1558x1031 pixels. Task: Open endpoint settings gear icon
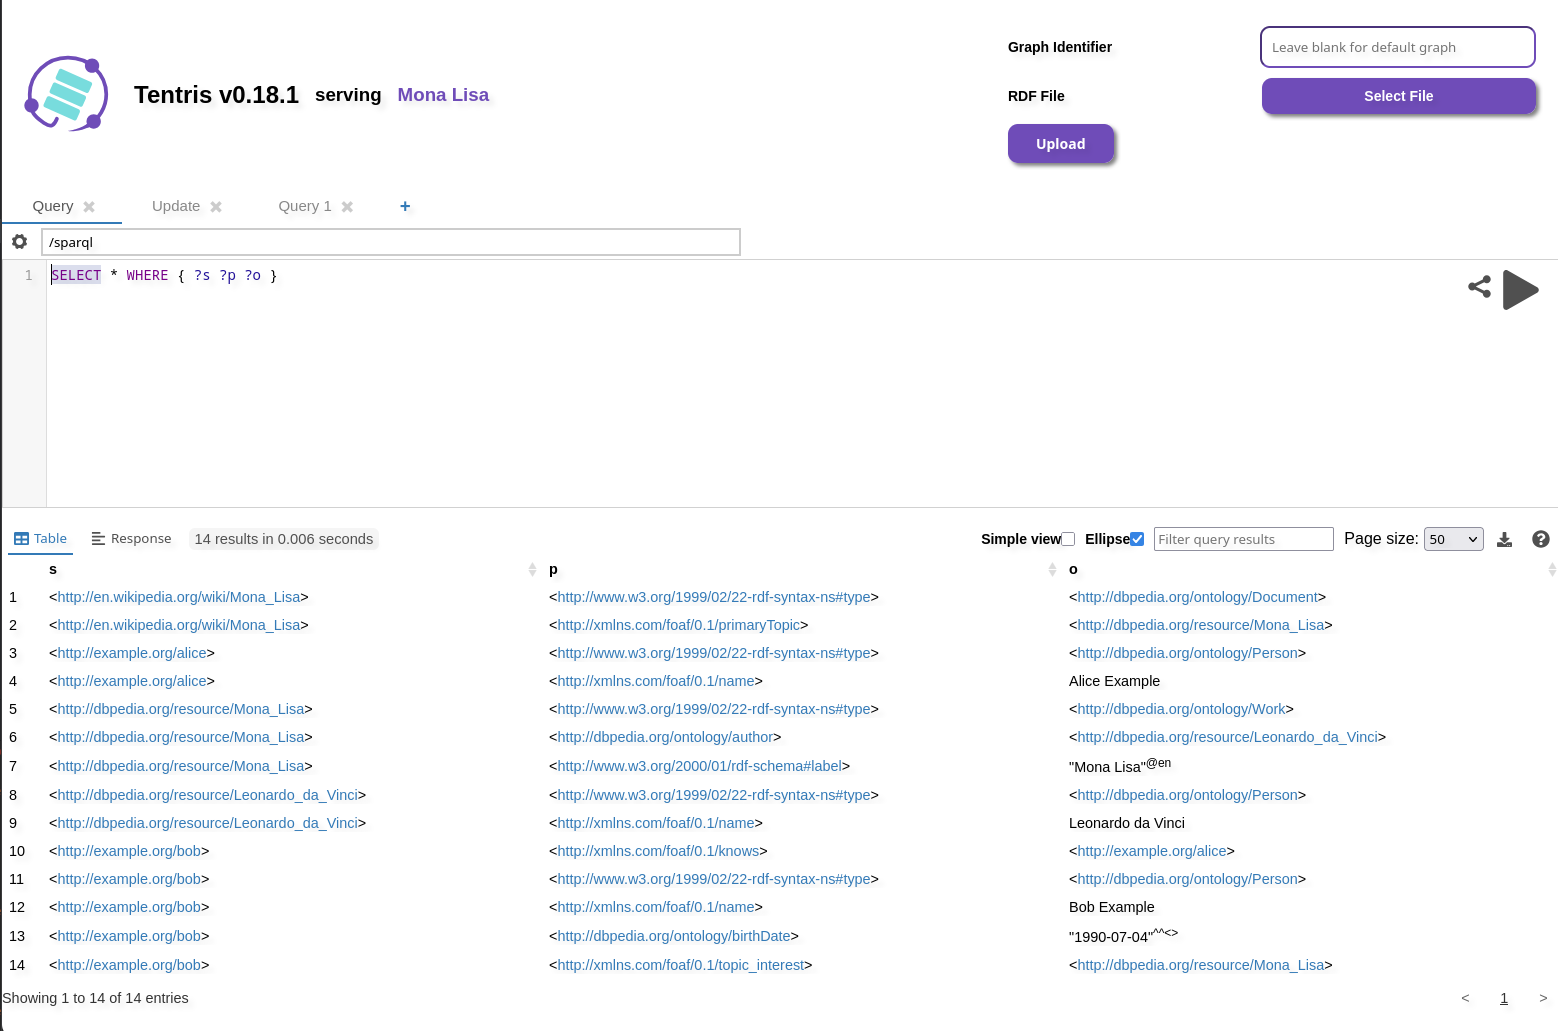coord(19,241)
